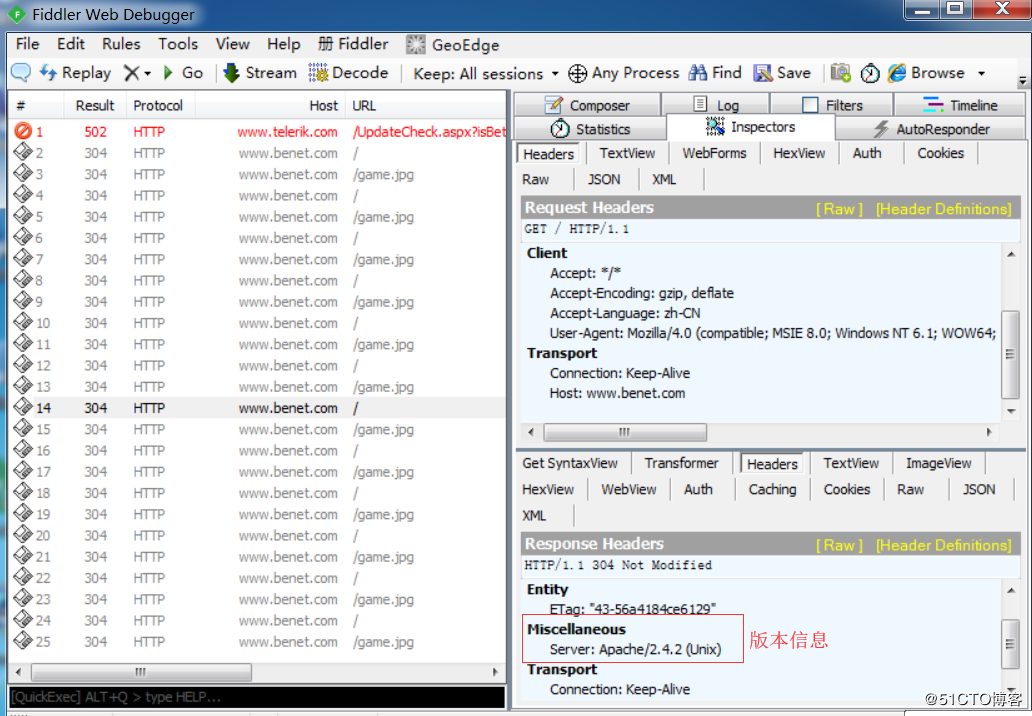Click the Remove X toolbar icon
Screen dimensions: 1032x716
pyautogui.click(x=132, y=72)
